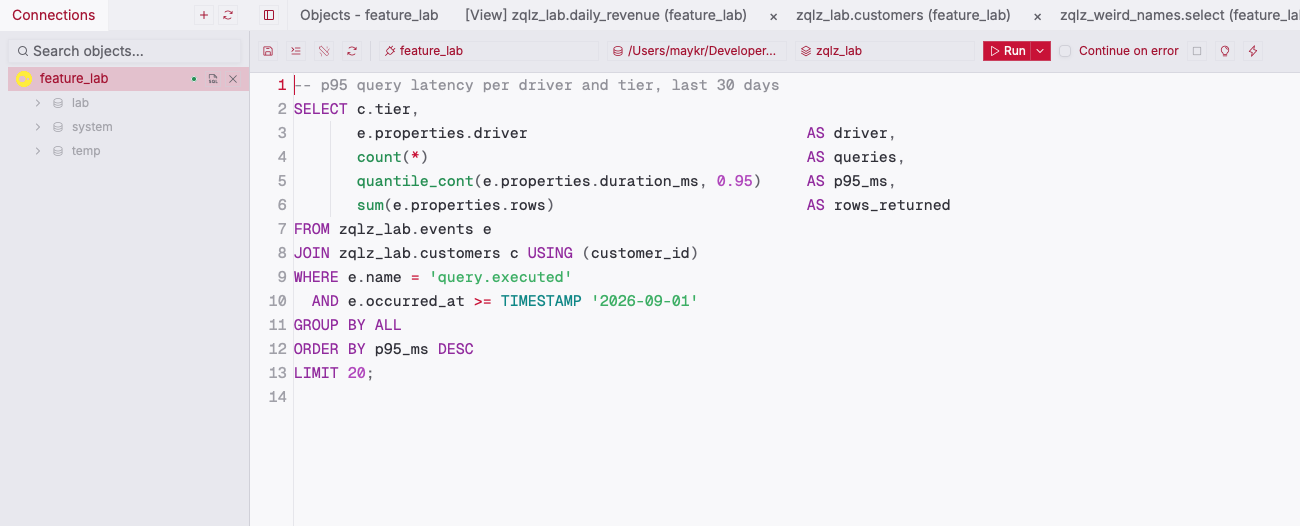Viewport: 1300px width, 526px height.
Task: Add a new connection with plus icon
Action: tap(204, 15)
